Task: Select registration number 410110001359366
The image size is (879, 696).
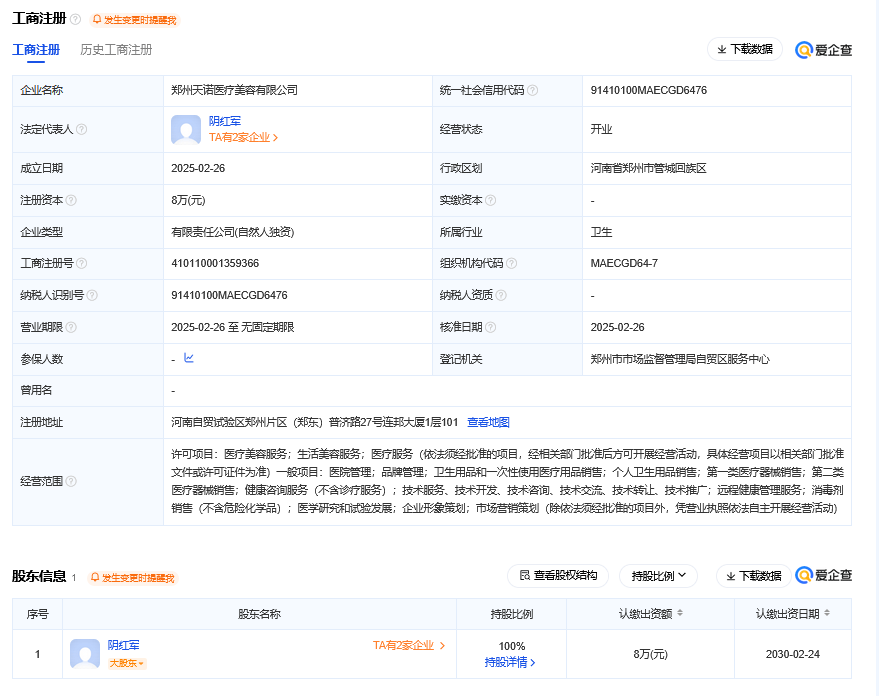Action: [215, 263]
